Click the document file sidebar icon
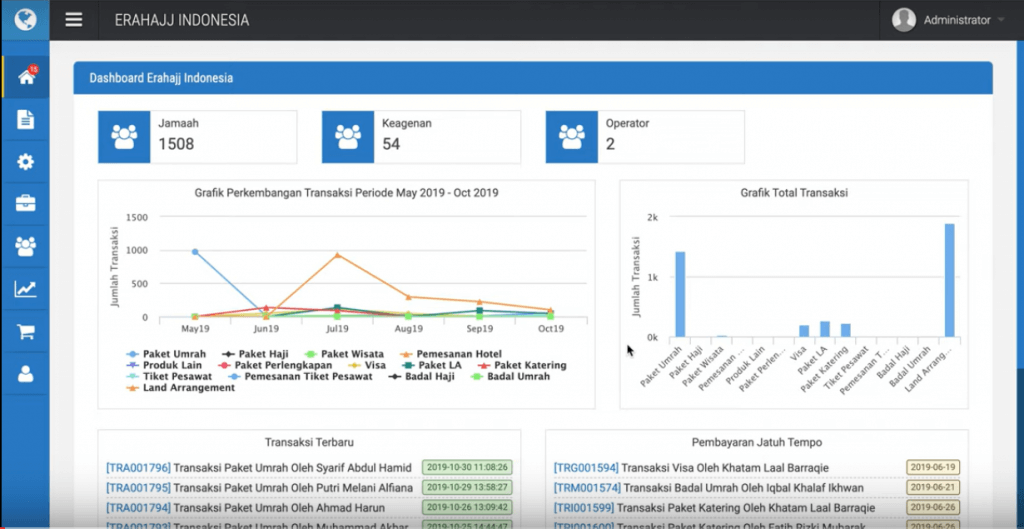The image size is (1024, 529). [x=25, y=120]
